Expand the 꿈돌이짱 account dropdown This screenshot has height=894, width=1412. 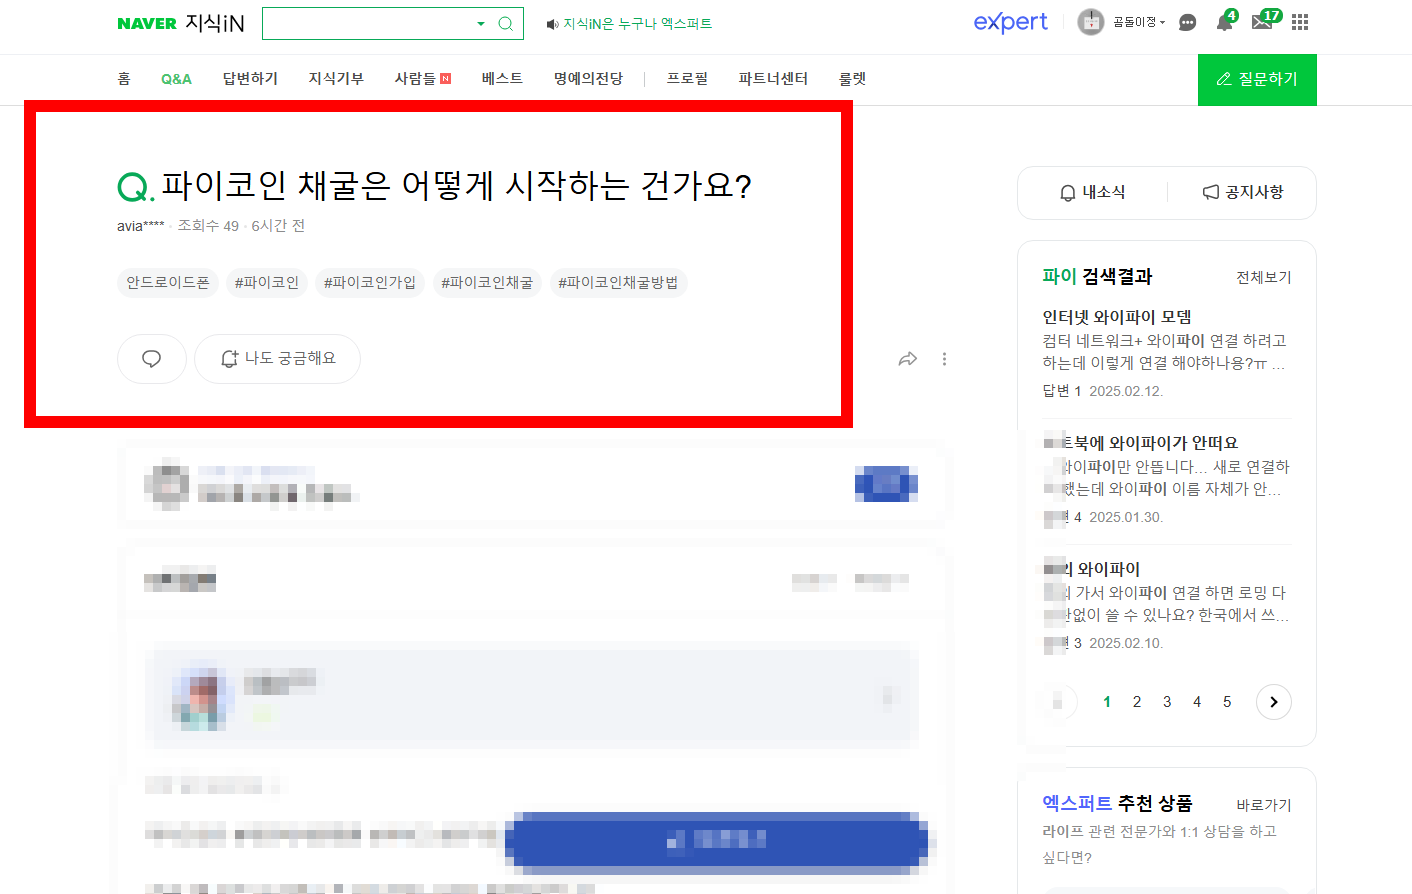[1139, 22]
